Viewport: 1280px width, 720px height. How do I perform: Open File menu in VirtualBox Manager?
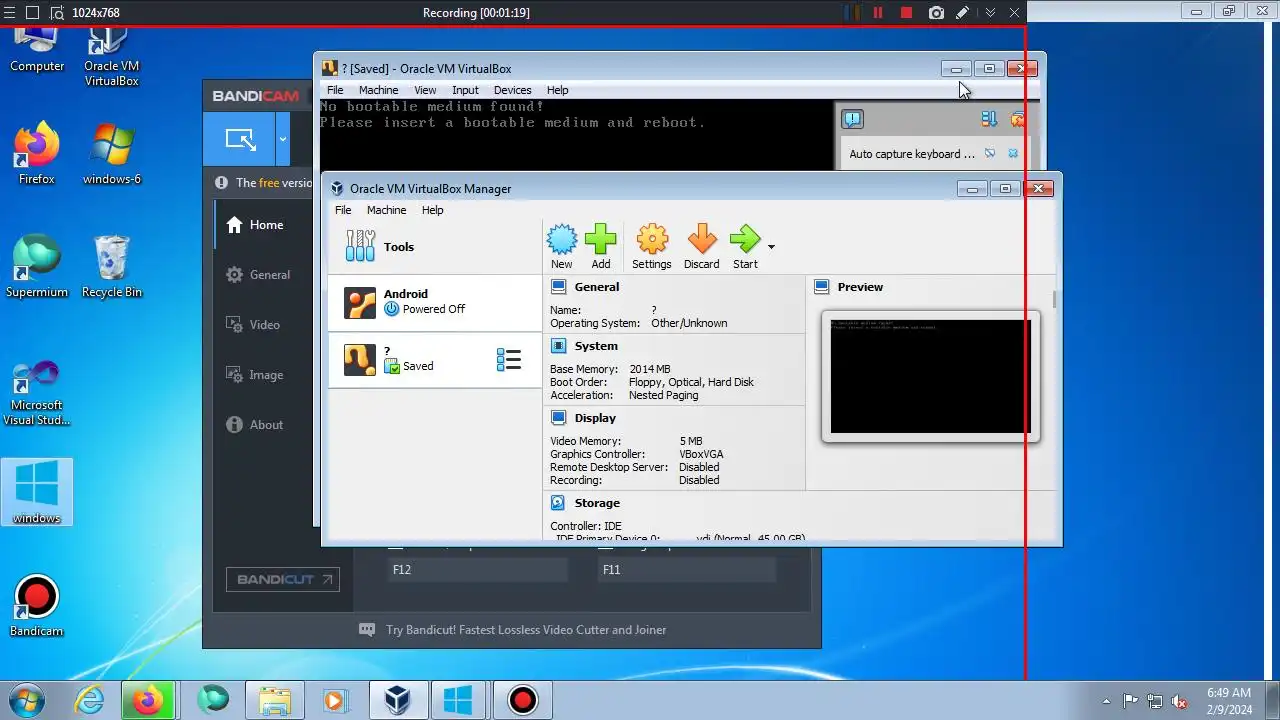[x=343, y=210]
